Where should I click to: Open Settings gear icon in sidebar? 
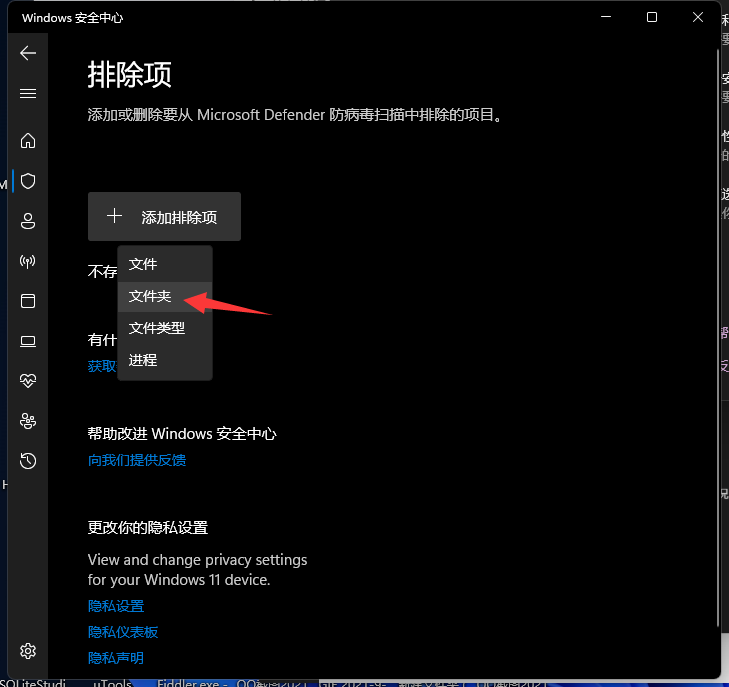pos(28,651)
